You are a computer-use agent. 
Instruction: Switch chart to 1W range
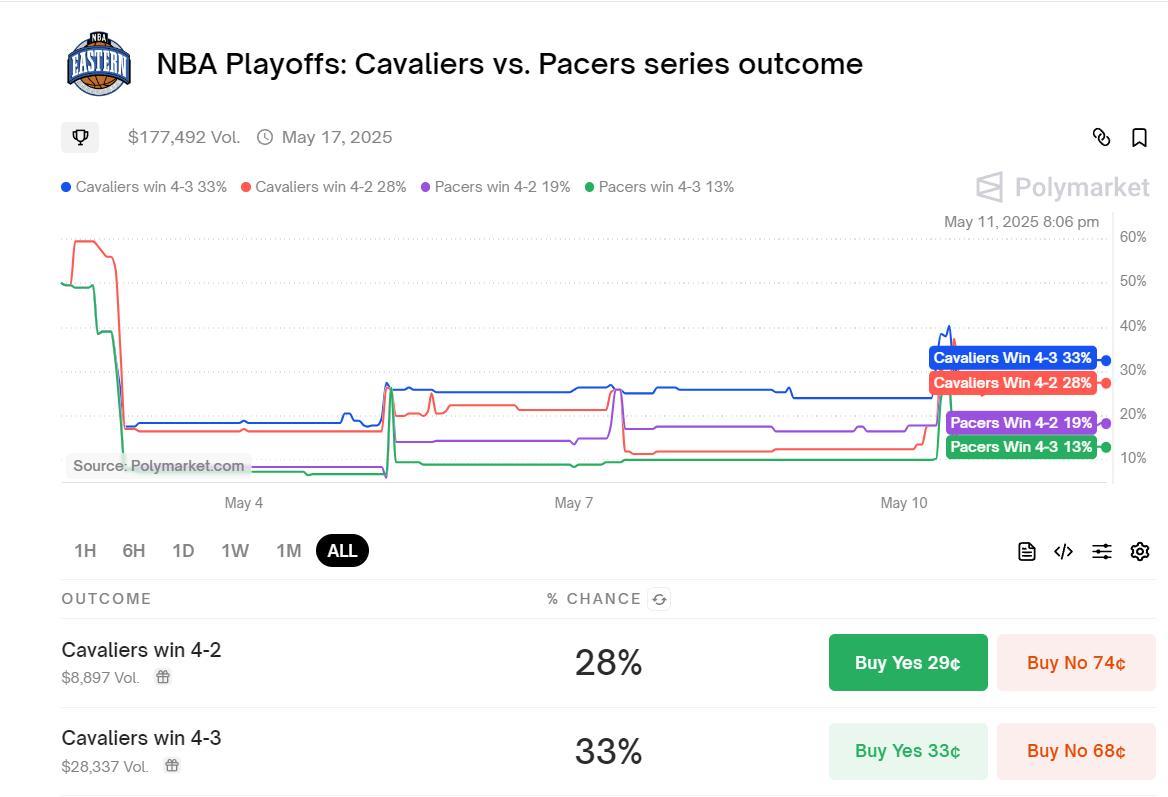click(x=235, y=551)
